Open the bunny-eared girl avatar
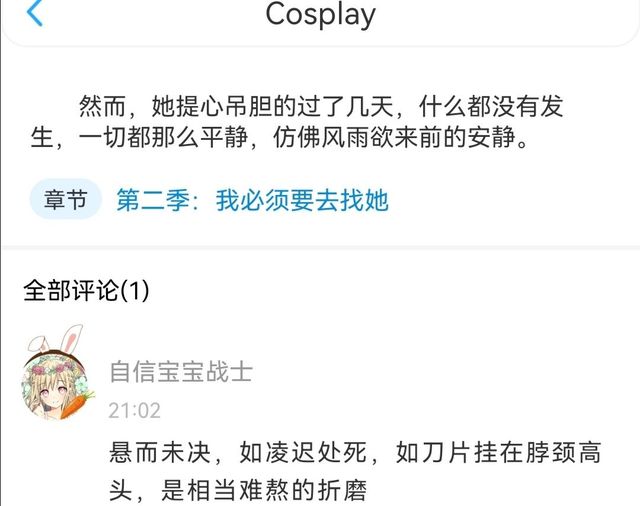This screenshot has height=506, width=640. pyautogui.click(x=55, y=384)
